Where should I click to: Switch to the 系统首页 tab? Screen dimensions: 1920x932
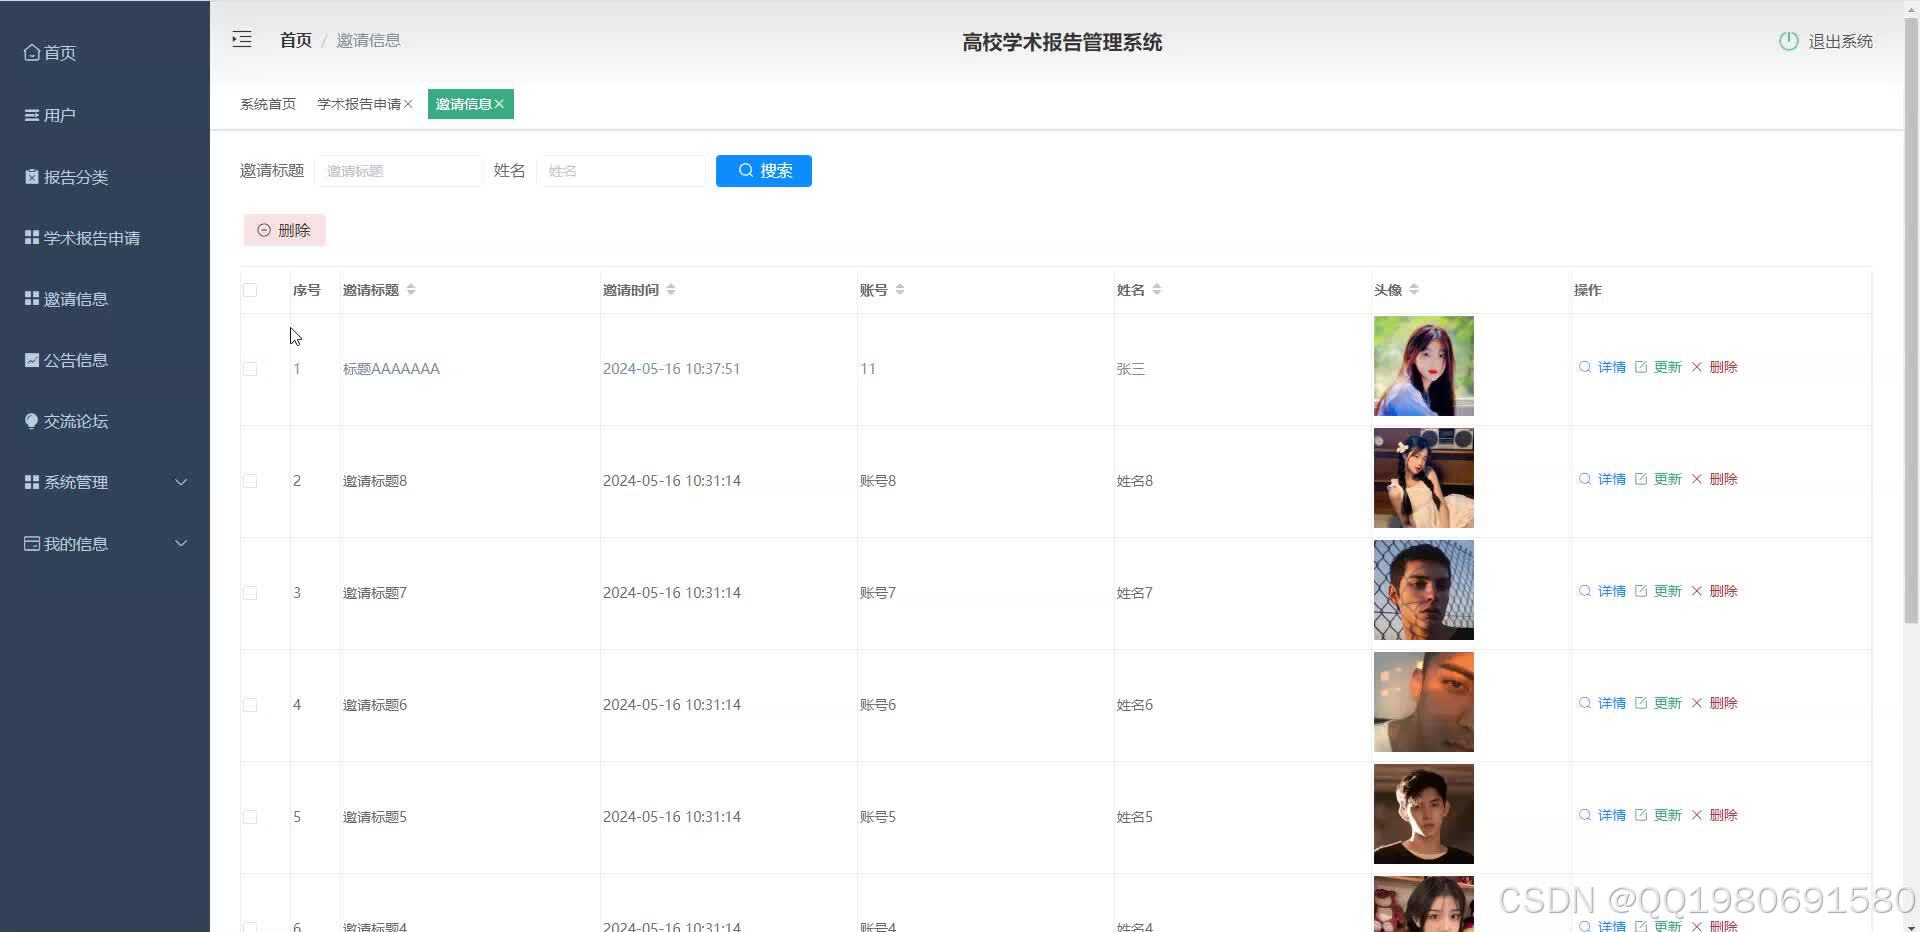tap(267, 103)
